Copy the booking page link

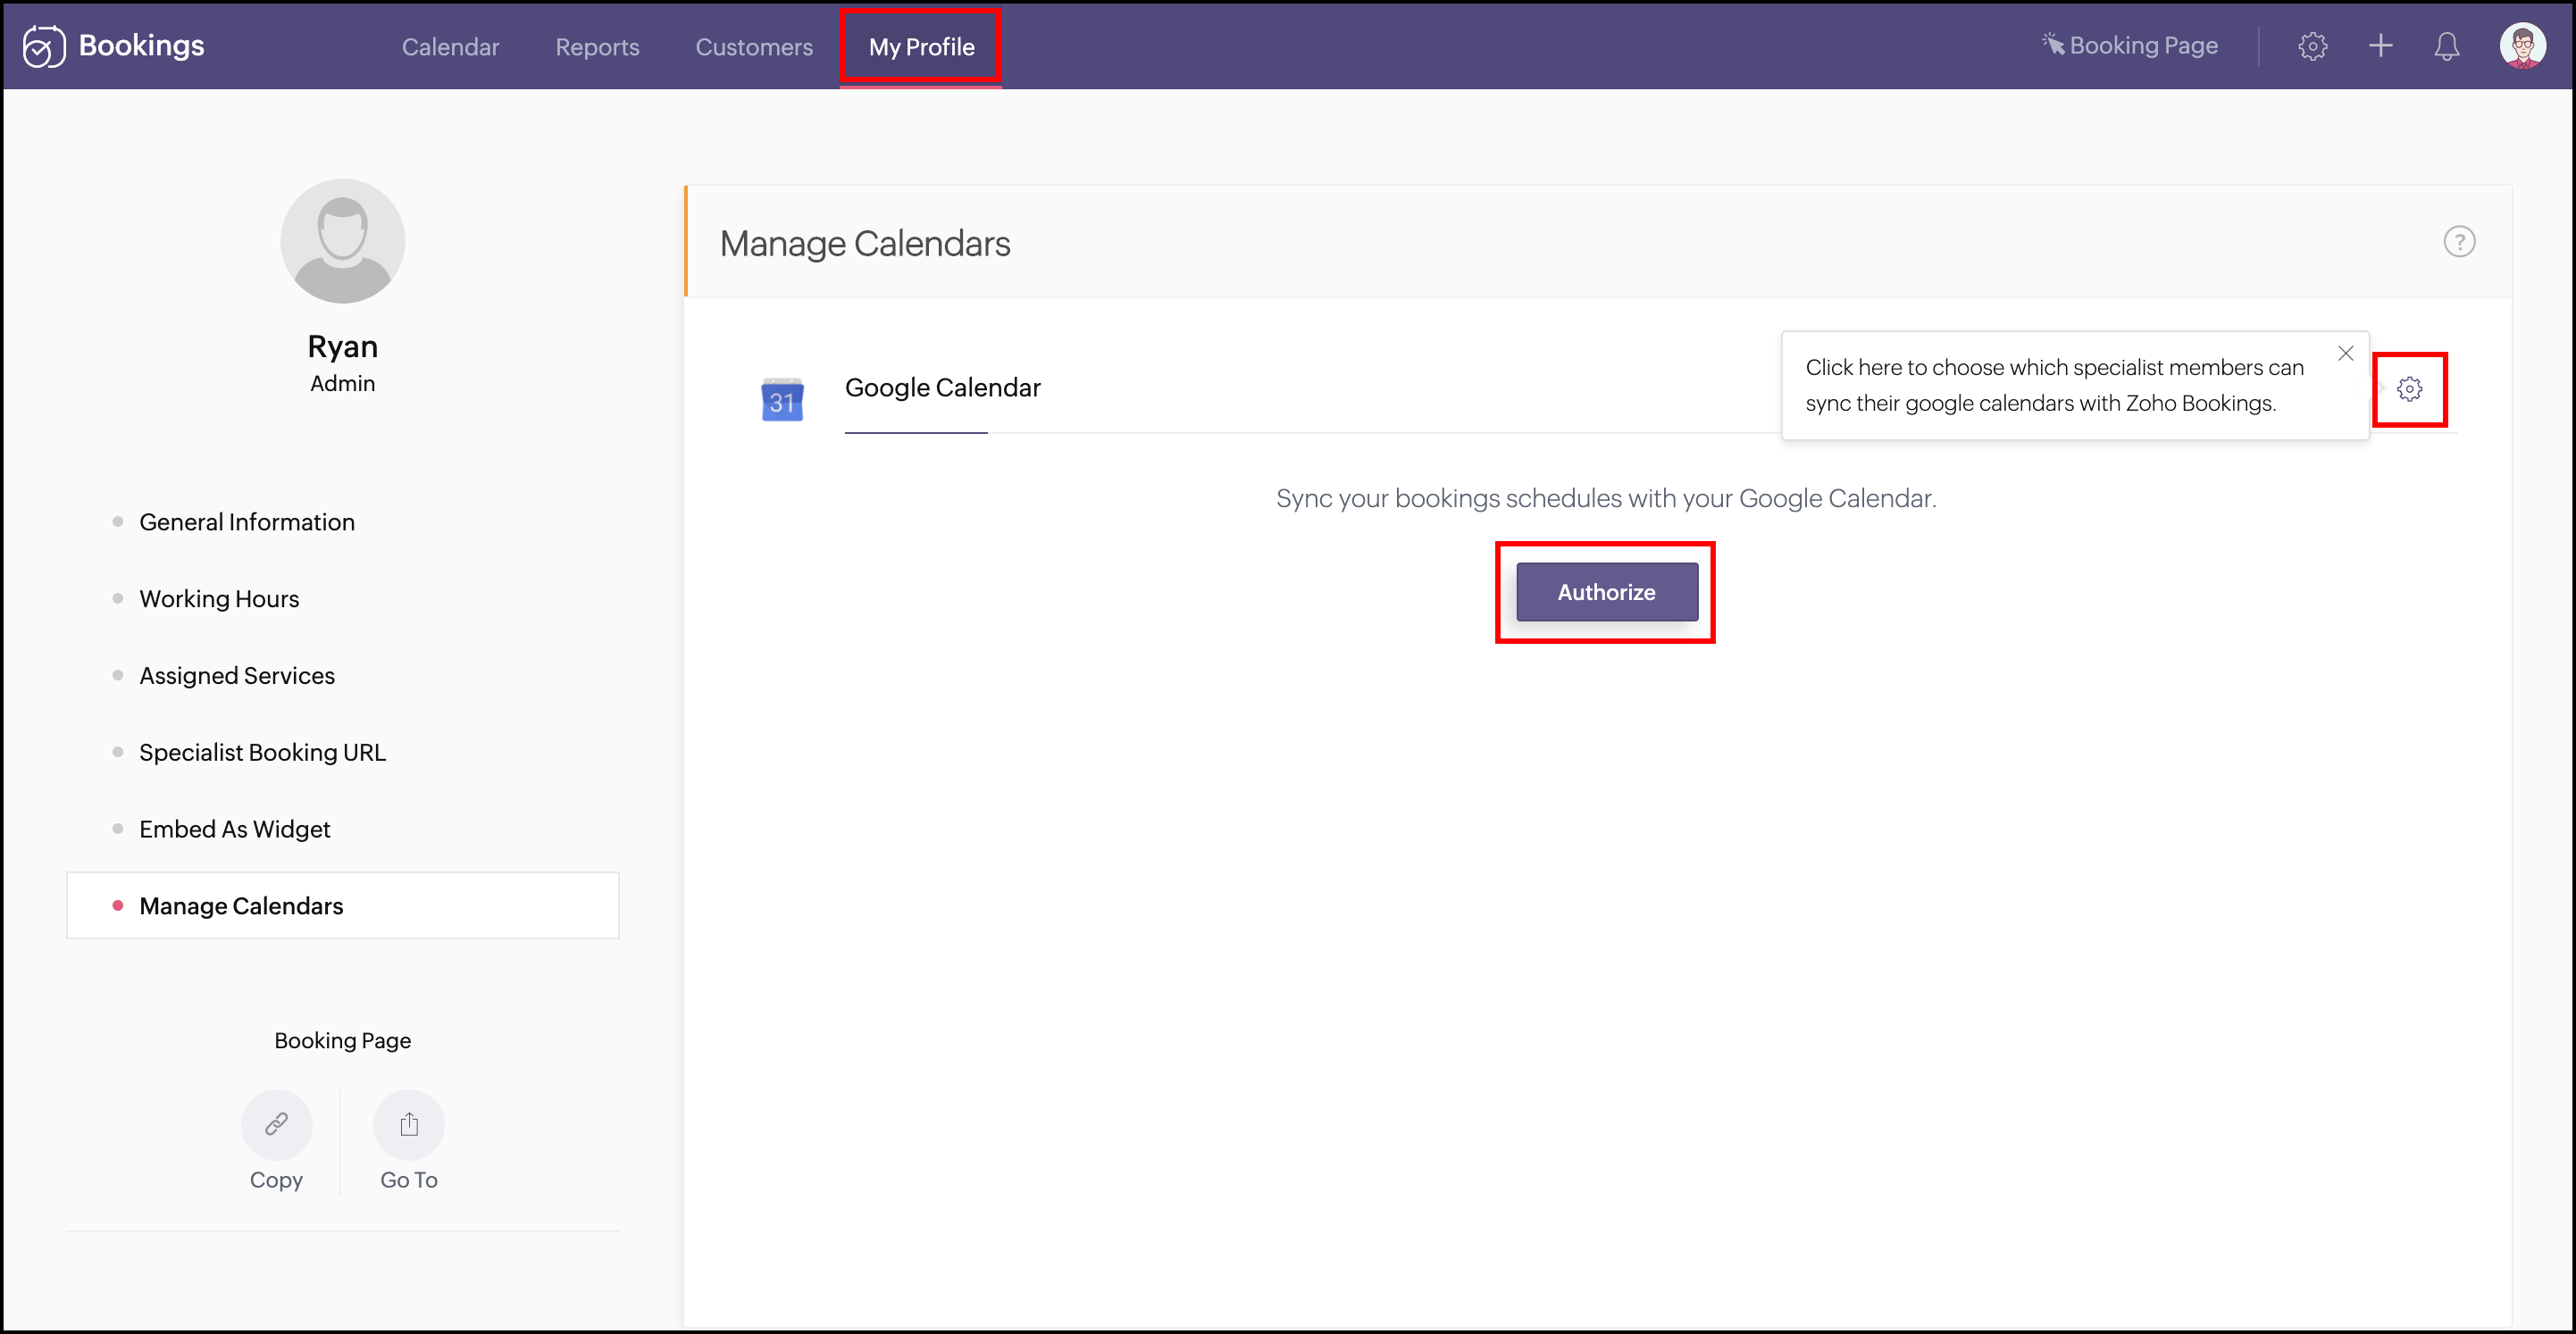276,1124
